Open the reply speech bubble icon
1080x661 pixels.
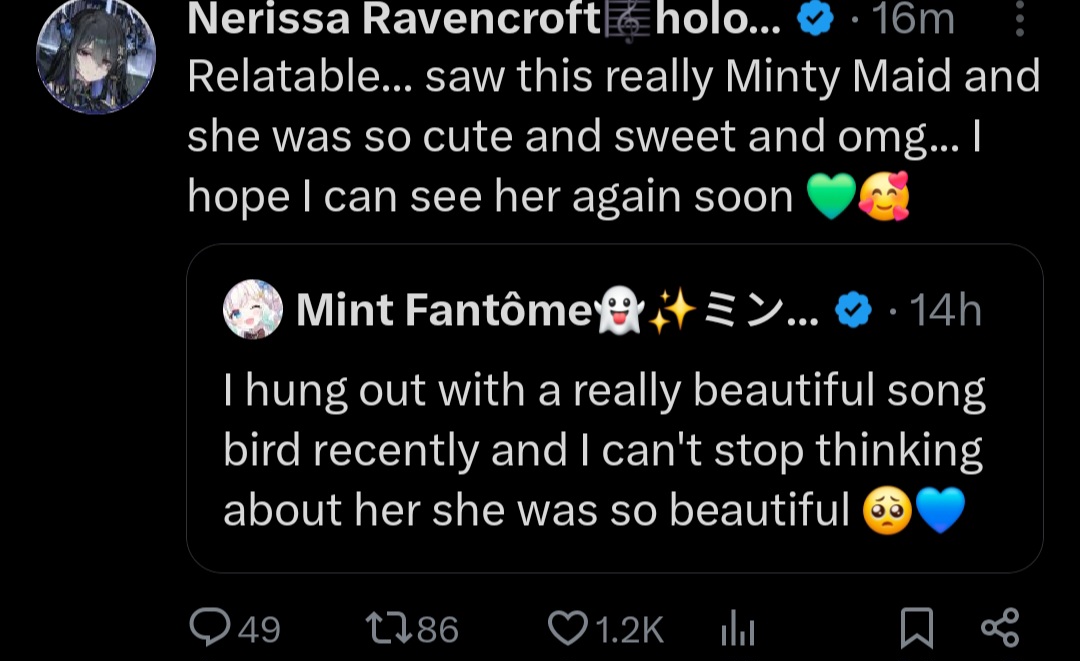[x=210, y=628]
